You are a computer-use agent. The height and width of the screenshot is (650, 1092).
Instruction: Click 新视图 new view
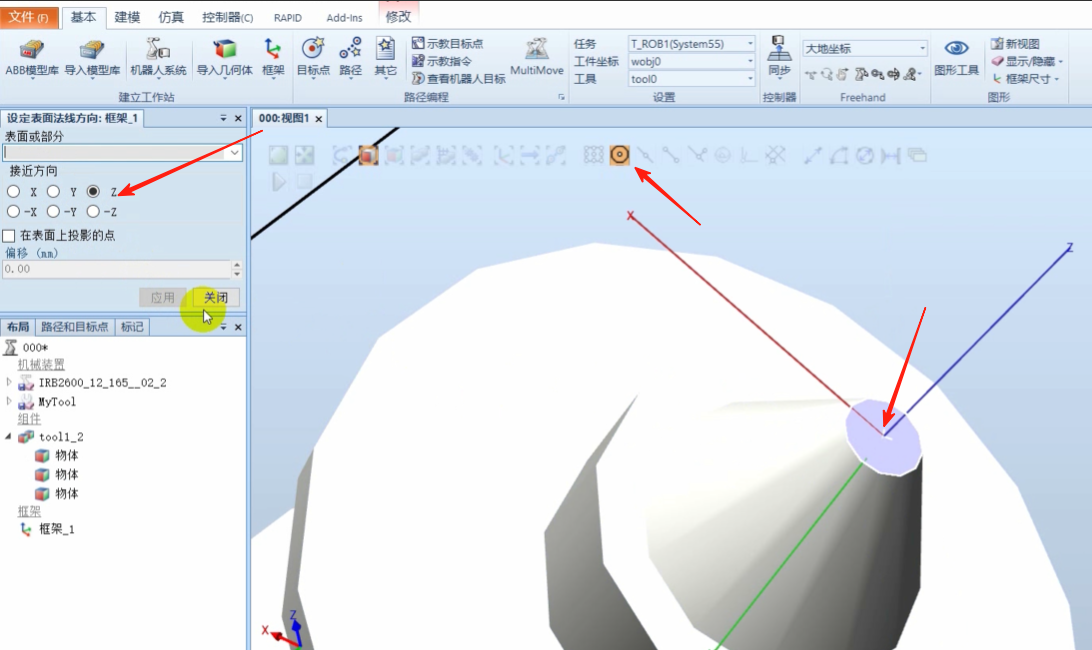point(1015,43)
